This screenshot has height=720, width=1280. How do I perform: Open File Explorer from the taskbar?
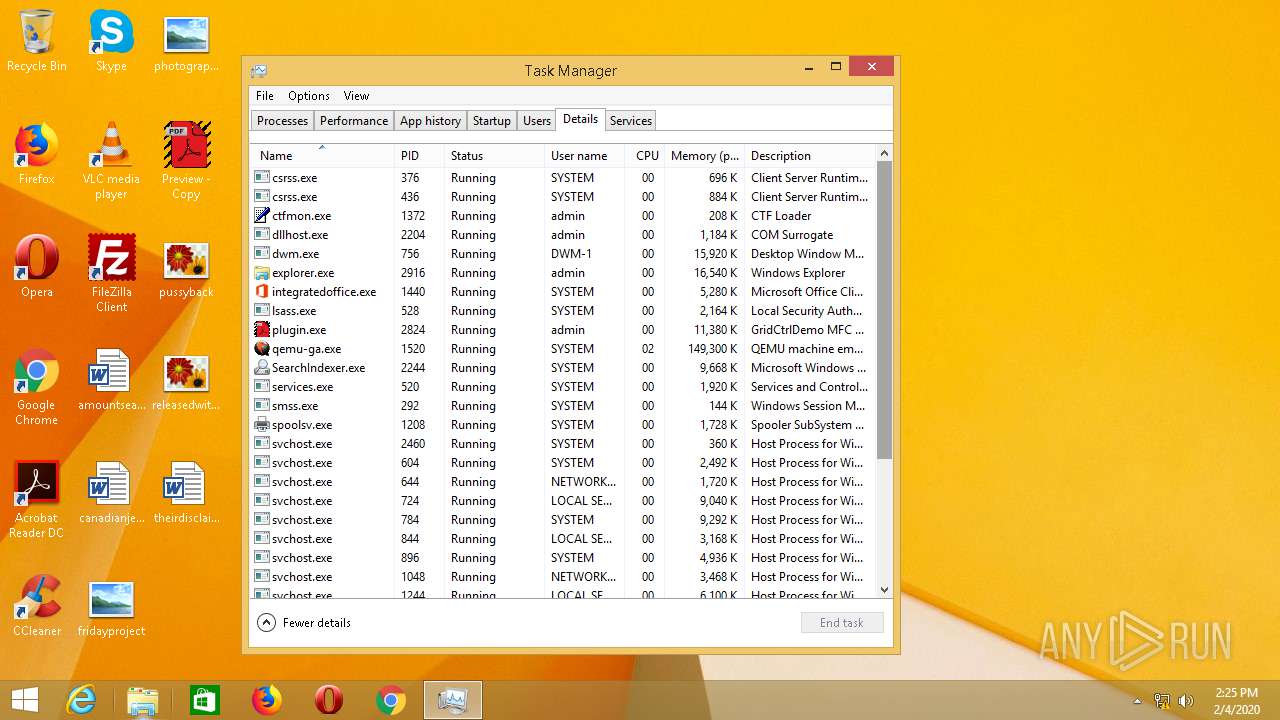click(x=143, y=700)
